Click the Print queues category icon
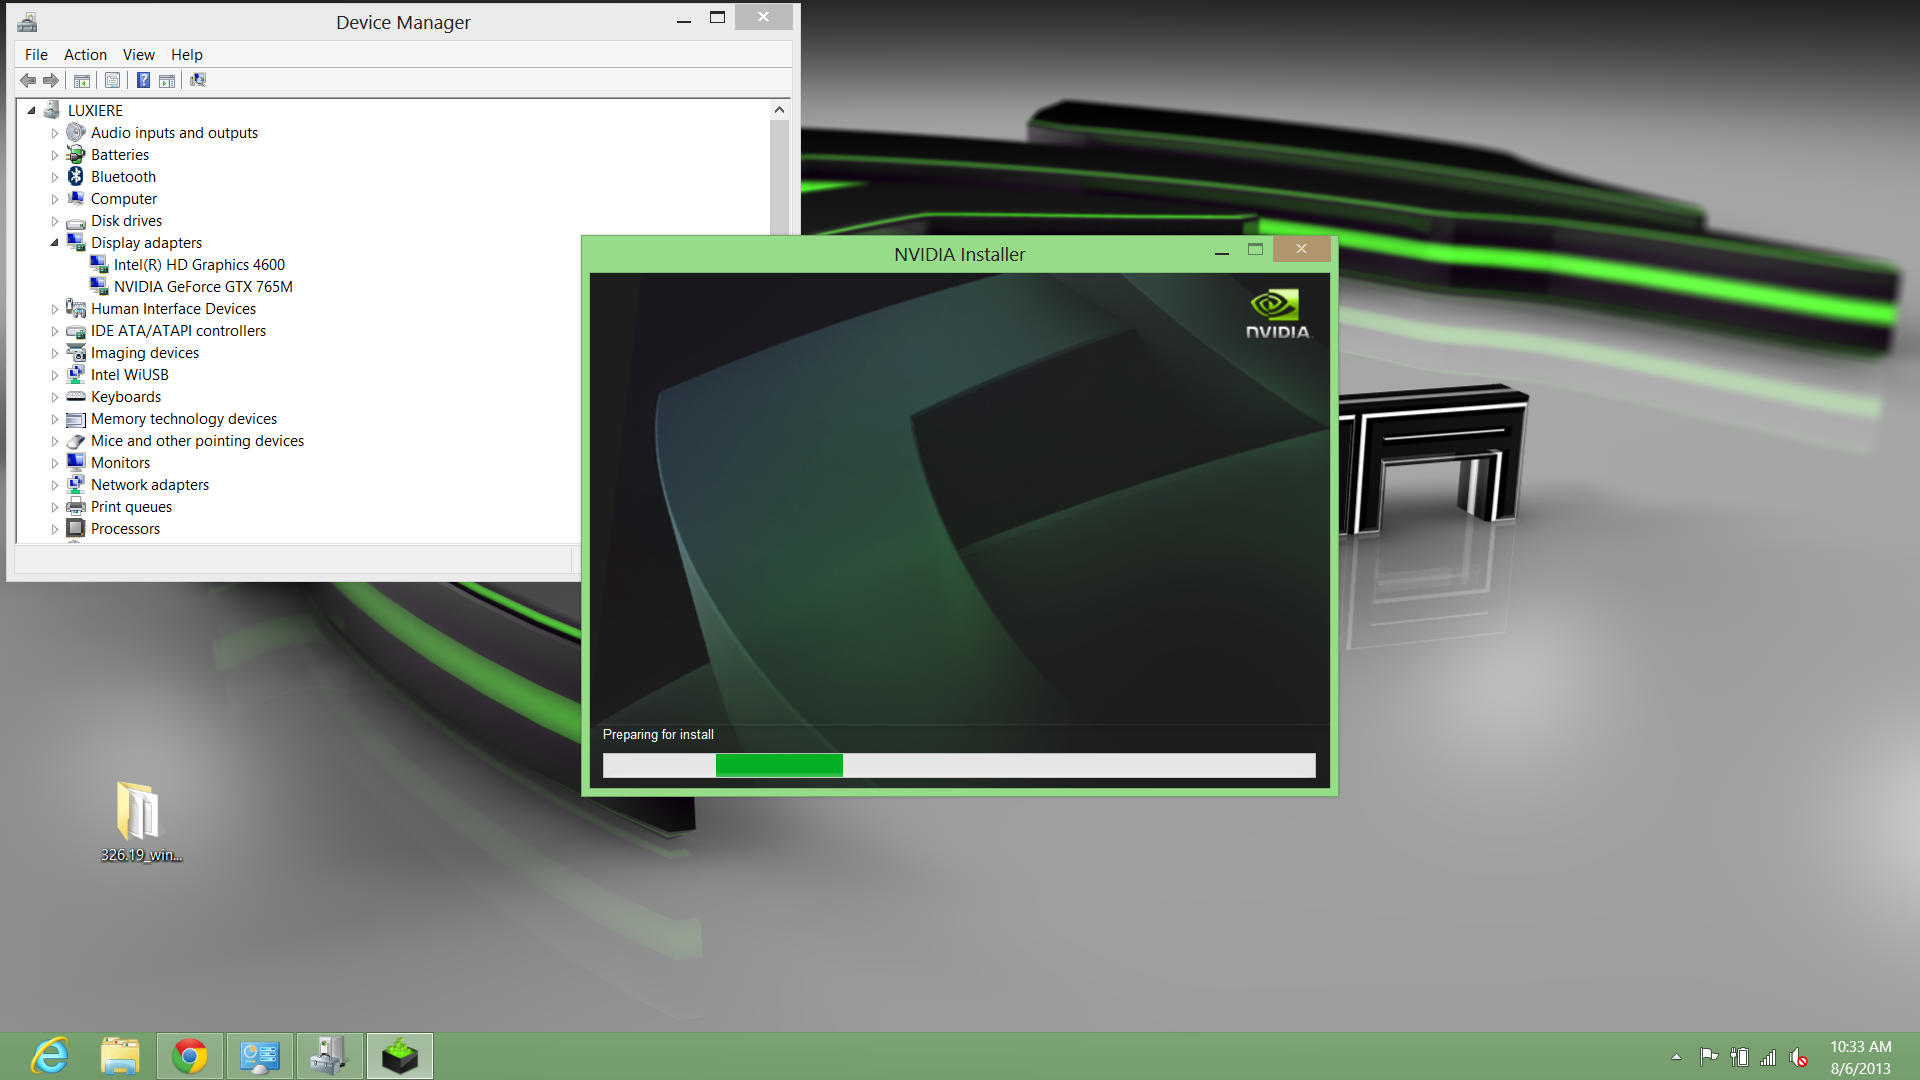1920x1080 pixels. (76, 507)
